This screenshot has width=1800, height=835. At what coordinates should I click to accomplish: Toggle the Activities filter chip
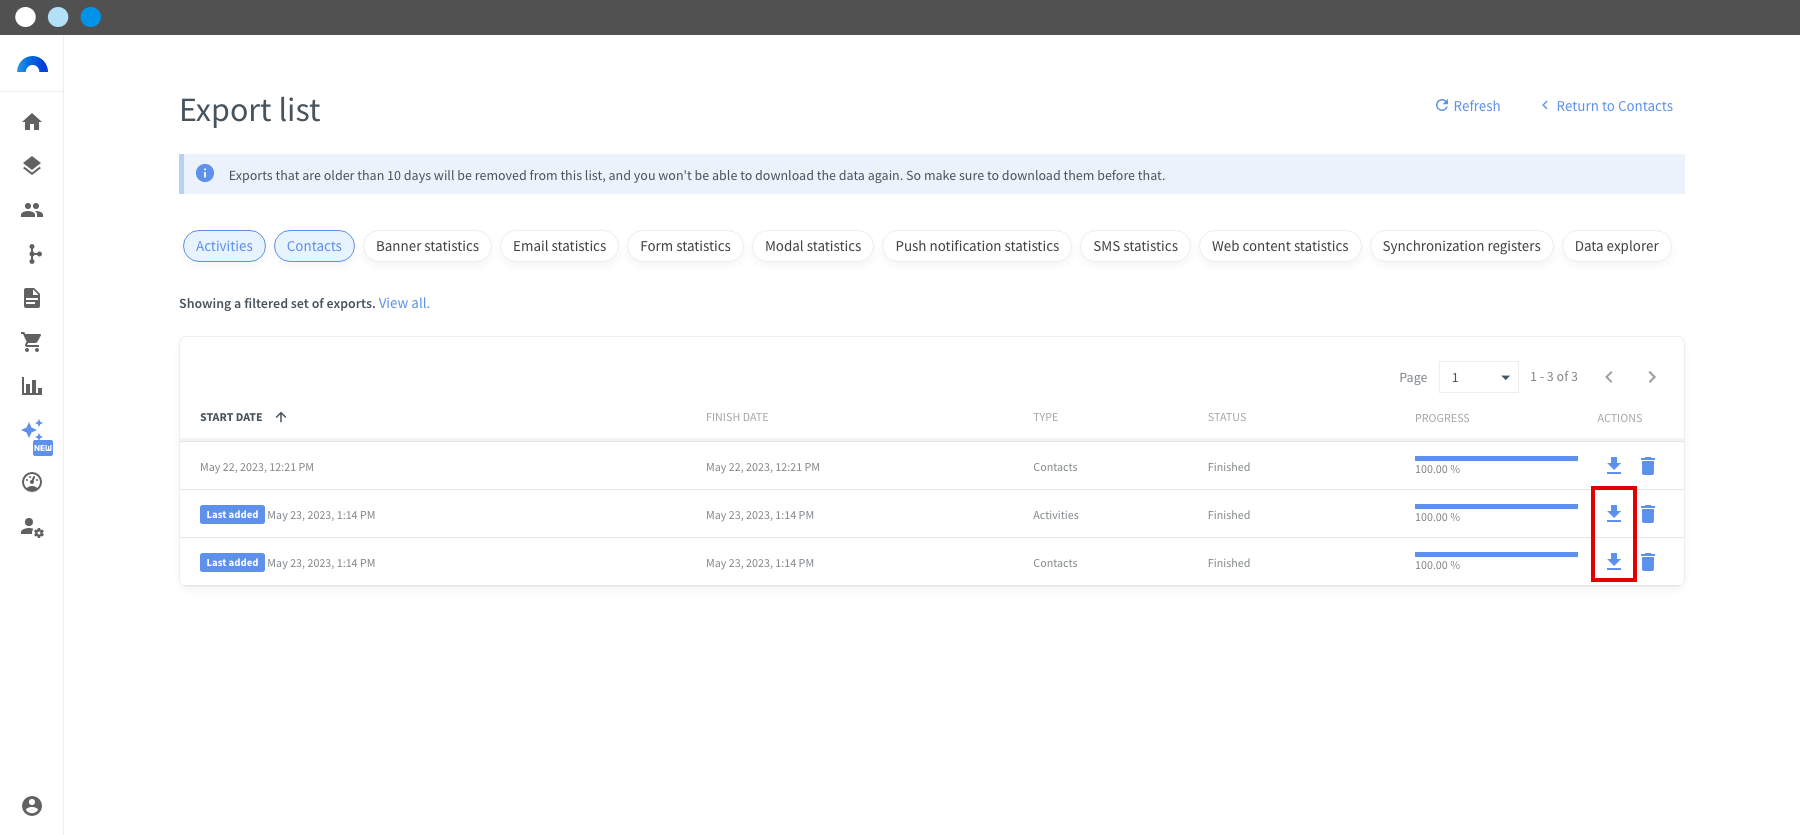click(x=224, y=246)
